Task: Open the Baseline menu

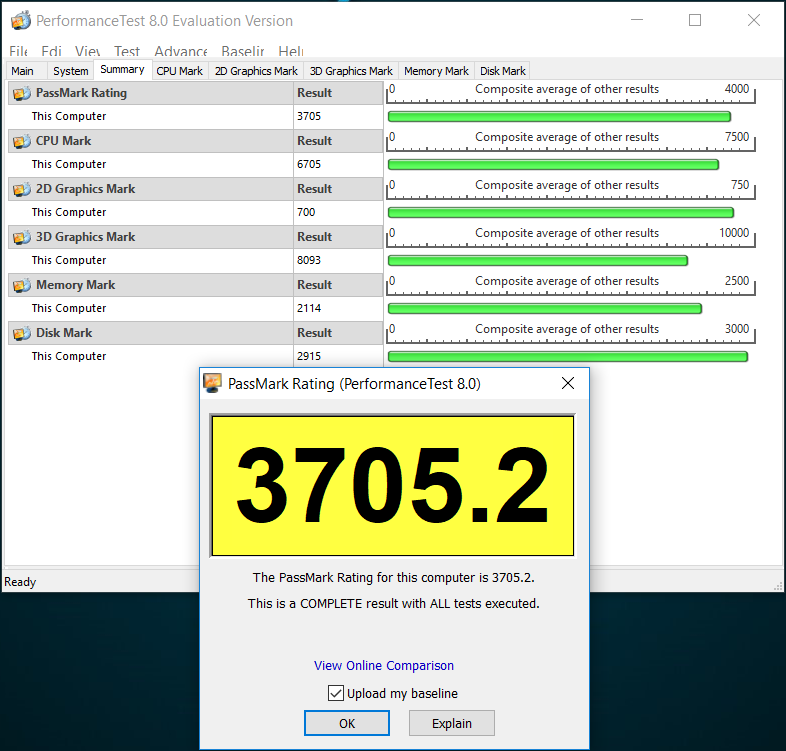Action: 243,51
